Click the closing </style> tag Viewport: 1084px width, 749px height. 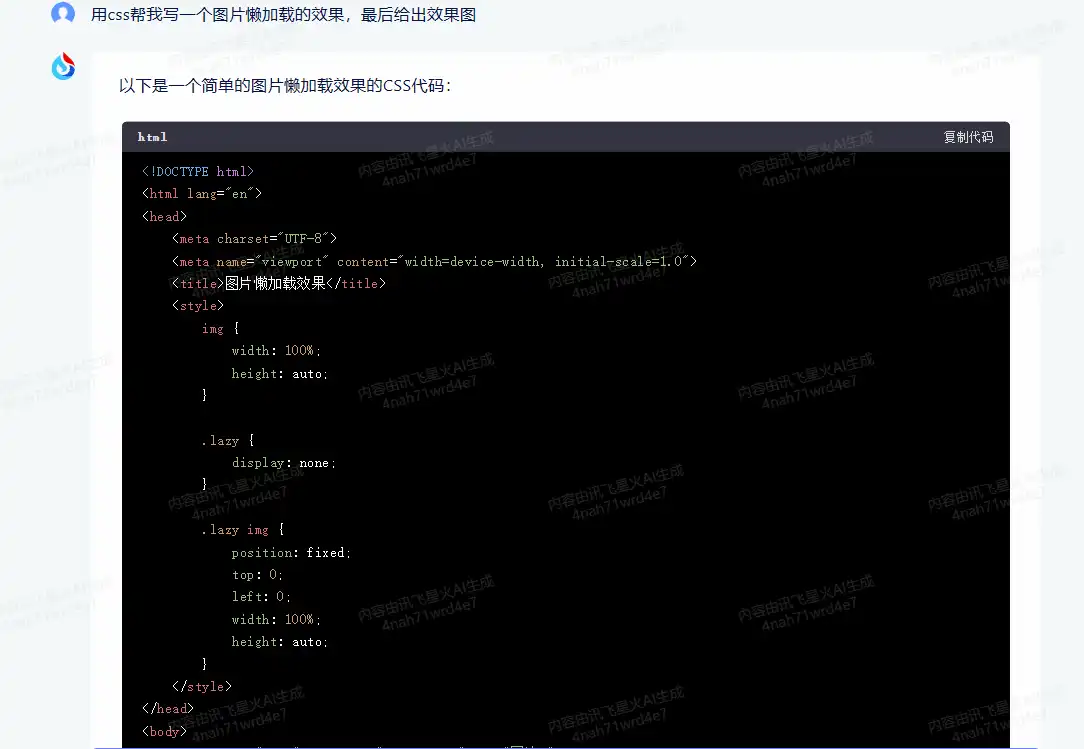point(202,687)
